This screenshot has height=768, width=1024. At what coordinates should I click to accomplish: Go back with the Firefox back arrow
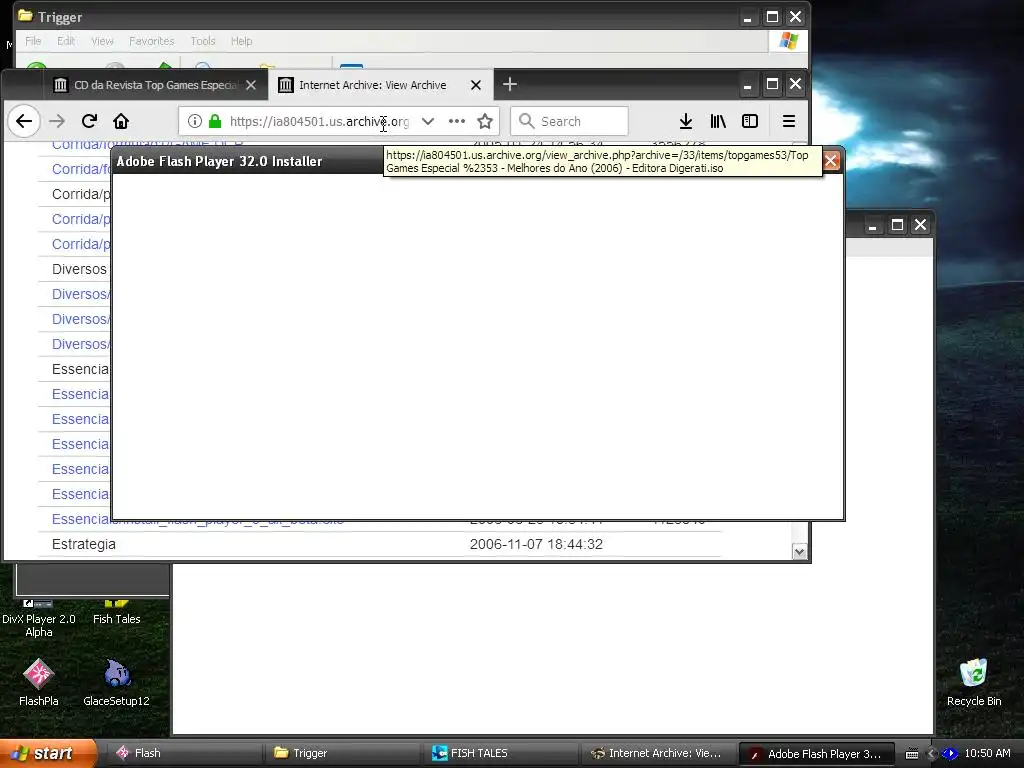pos(24,121)
